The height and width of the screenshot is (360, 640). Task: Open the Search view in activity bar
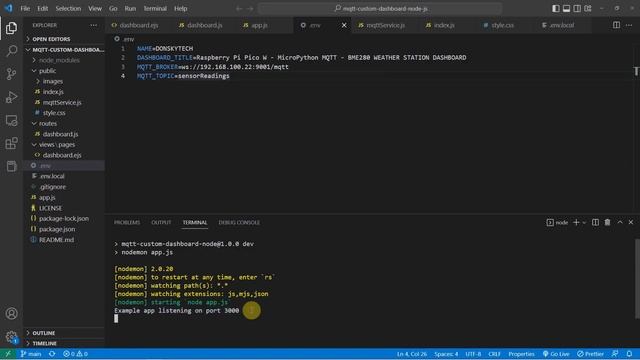pos(11,51)
